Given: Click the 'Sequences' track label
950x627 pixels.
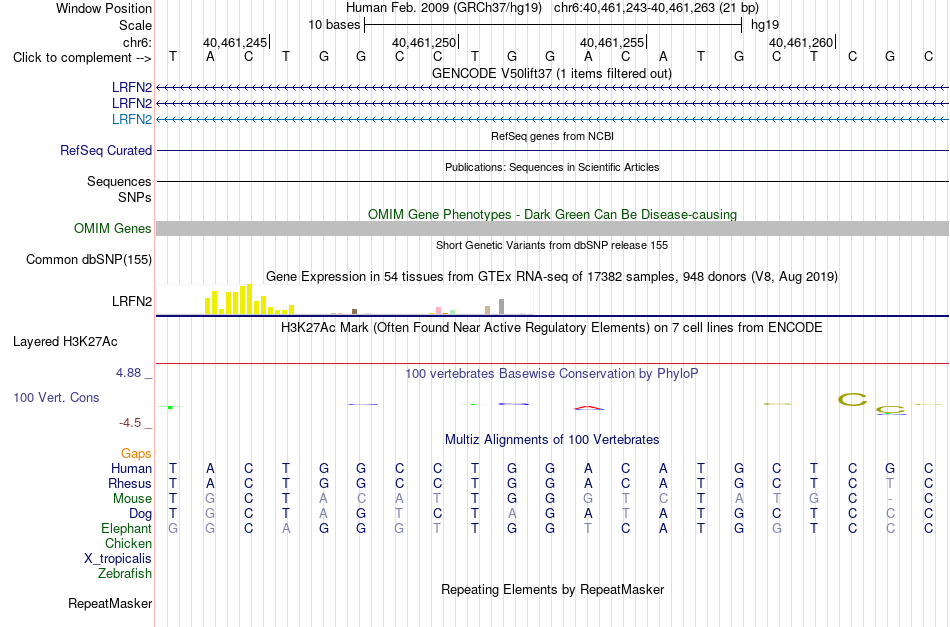Looking at the screenshot, I should click(x=119, y=181).
